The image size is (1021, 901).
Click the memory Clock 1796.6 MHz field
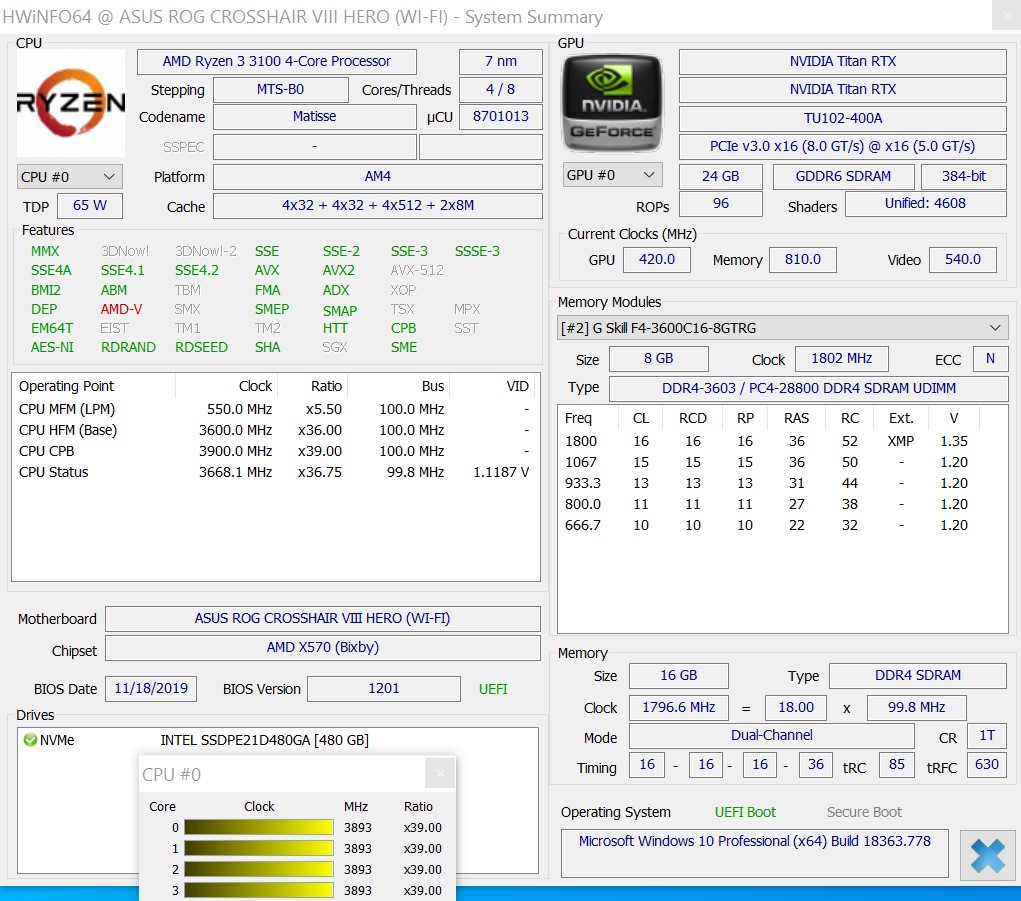coord(678,708)
